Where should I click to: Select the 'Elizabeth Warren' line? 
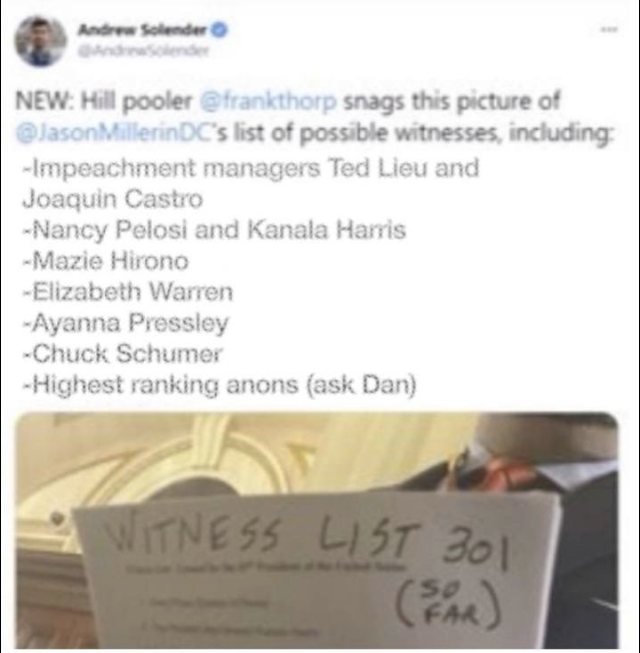[128, 292]
